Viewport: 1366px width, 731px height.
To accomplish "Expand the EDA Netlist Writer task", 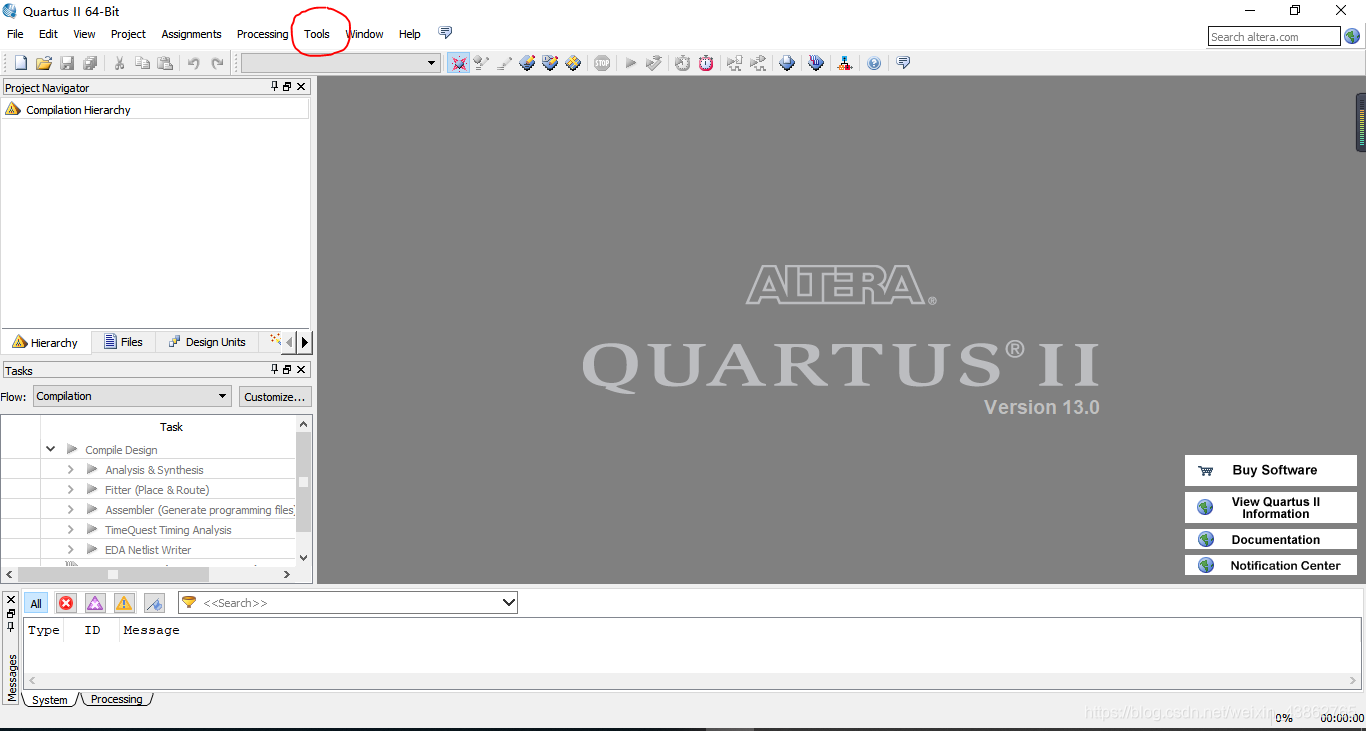I will click(x=71, y=550).
